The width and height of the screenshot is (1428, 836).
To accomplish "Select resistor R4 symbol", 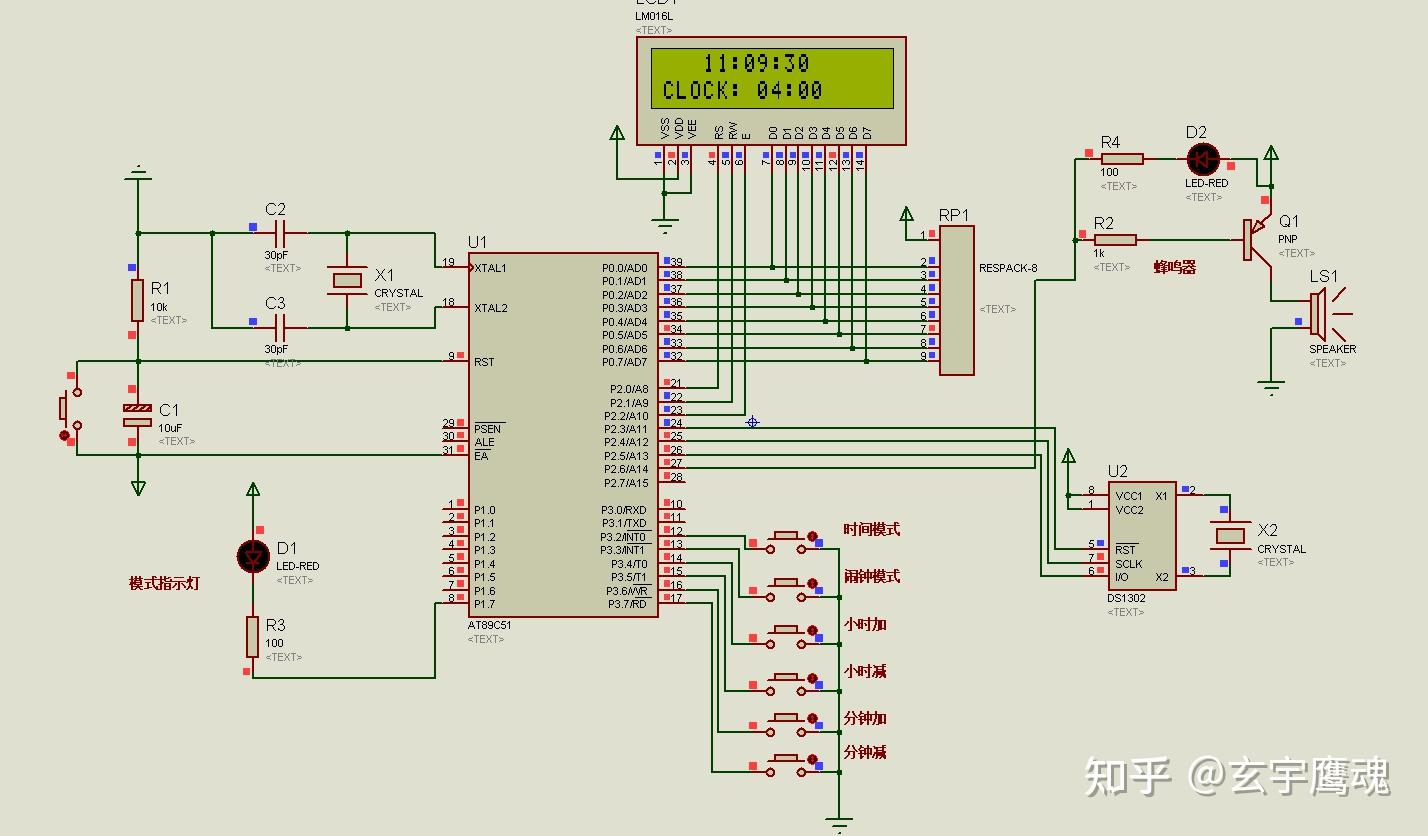I will coord(1124,158).
